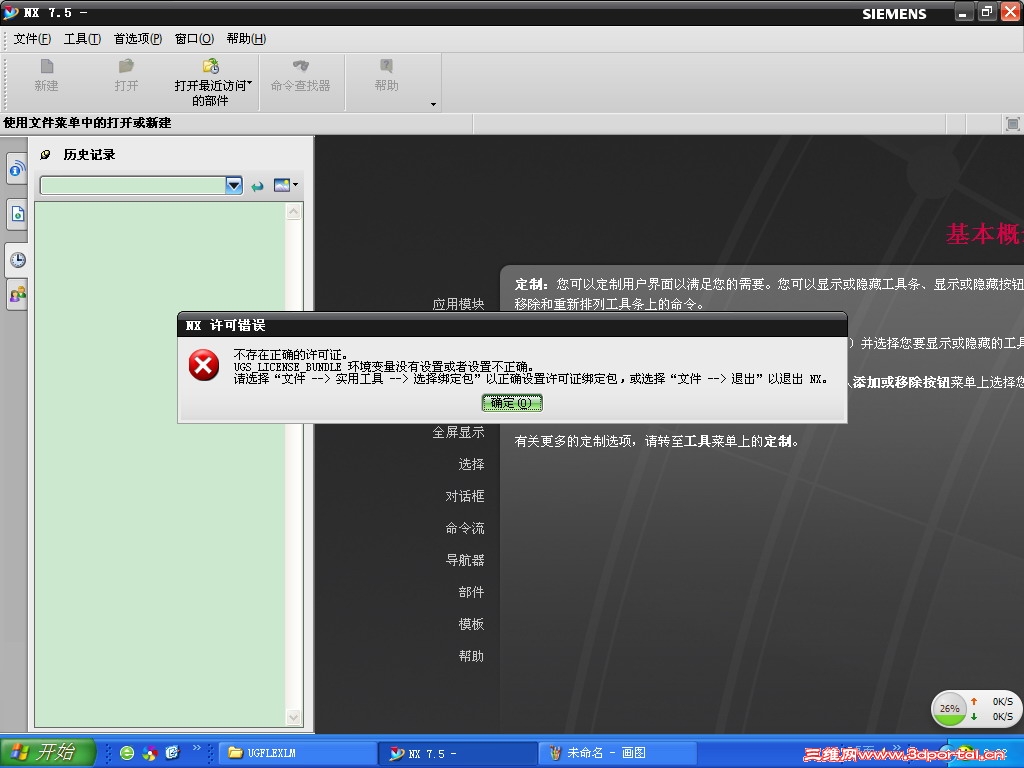Click the history list scrollbar up arrow
This screenshot has height=768, width=1024.
(x=294, y=212)
